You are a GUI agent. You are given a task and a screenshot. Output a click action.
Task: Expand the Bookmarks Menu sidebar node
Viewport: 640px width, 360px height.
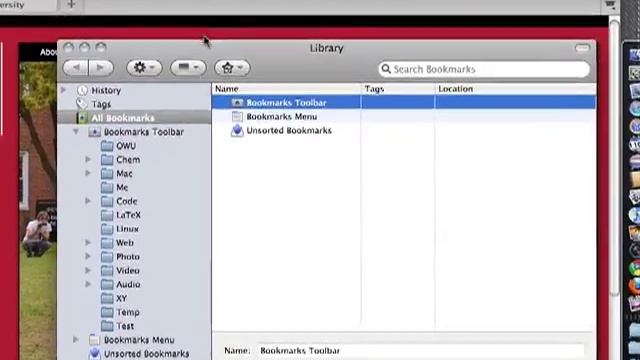76,340
